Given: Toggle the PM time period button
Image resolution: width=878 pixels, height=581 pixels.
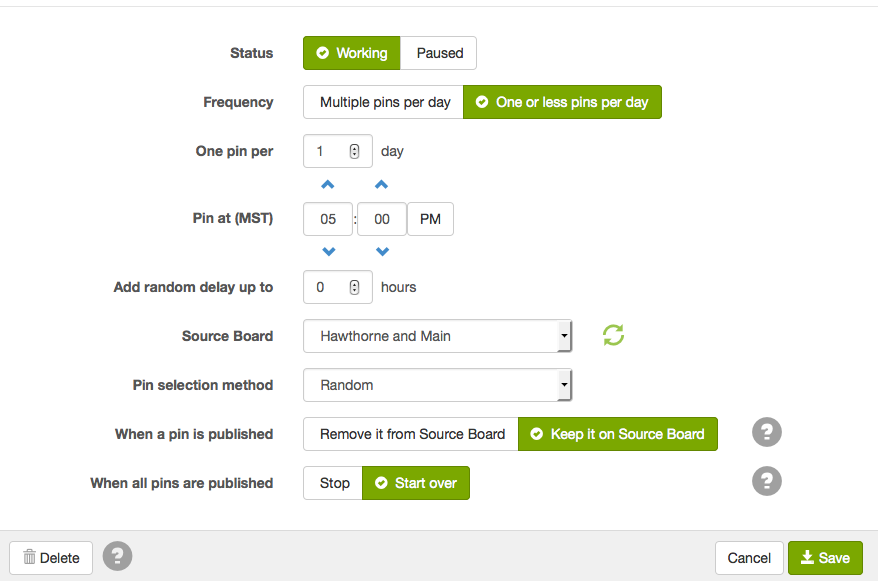Looking at the screenshot, I should [430, 219].
